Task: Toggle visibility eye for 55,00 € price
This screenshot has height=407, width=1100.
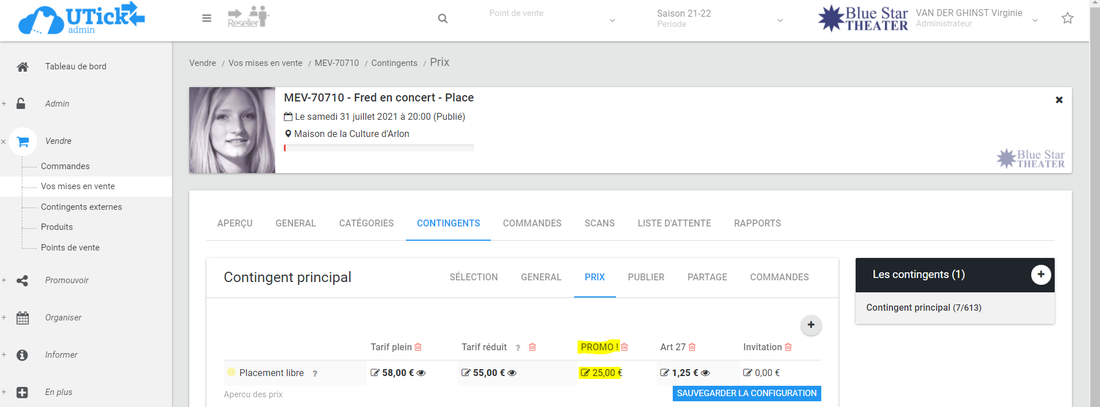Action: tap(512, 373)
